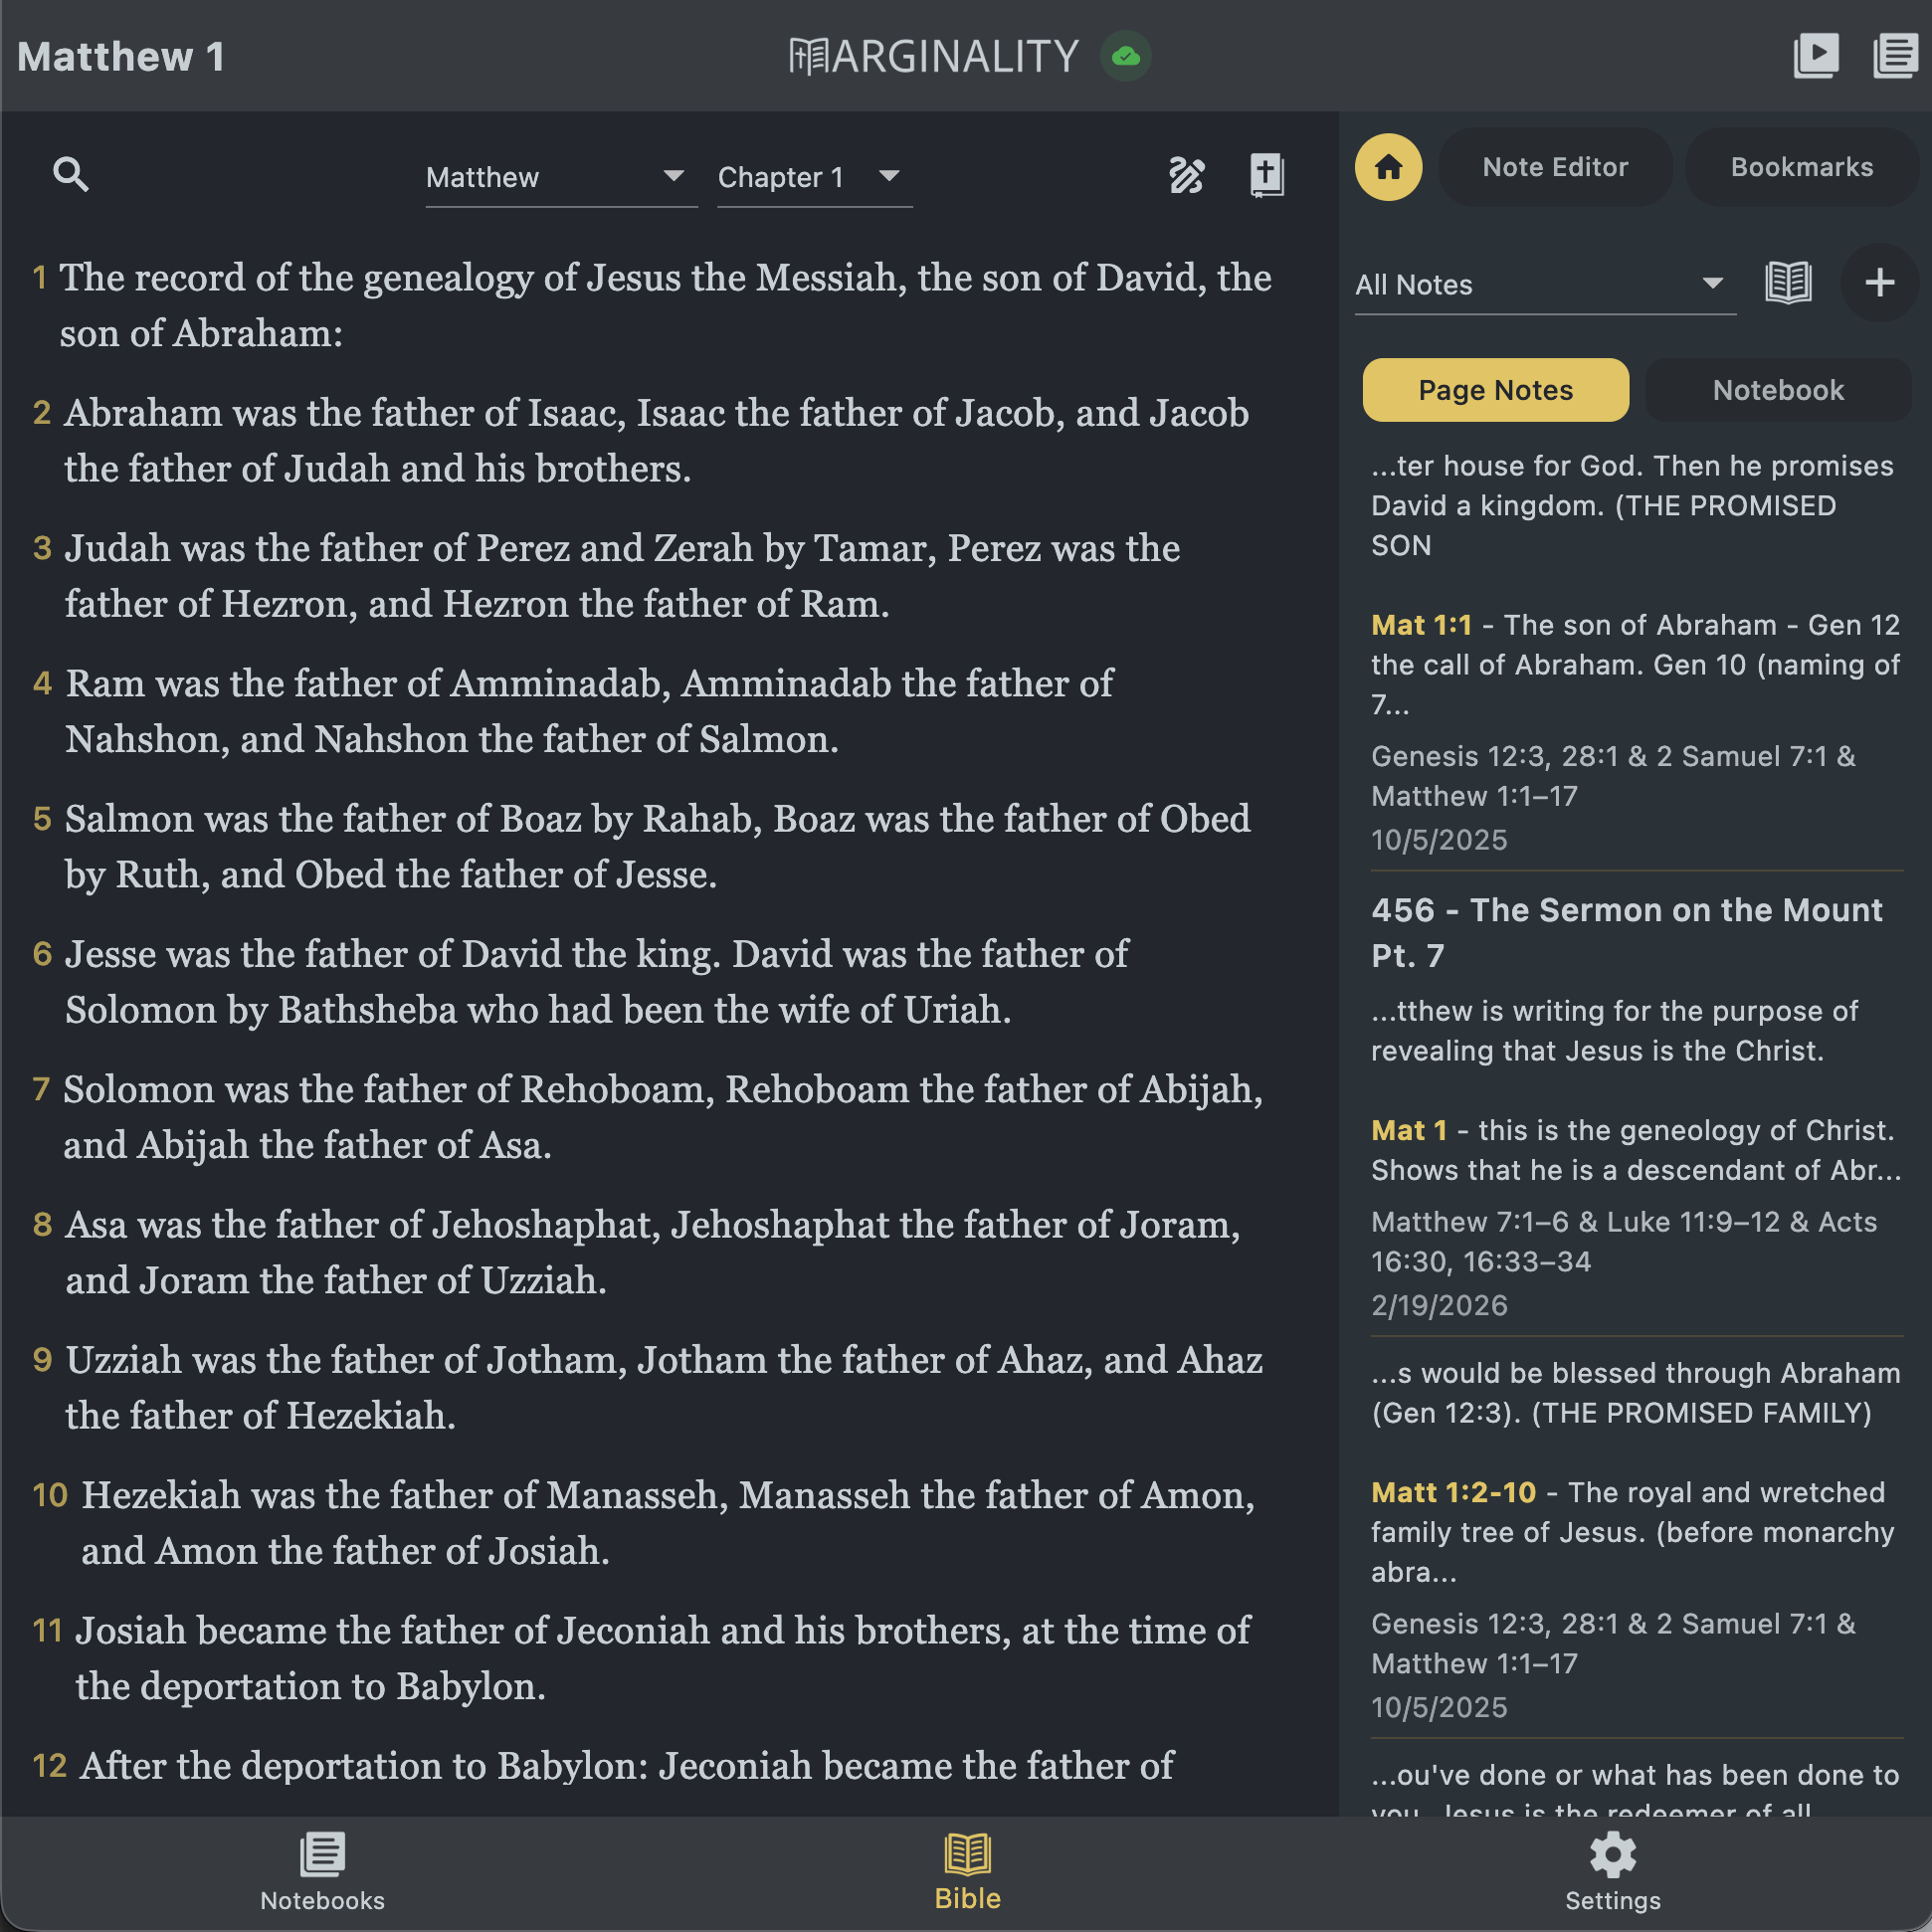Click the green sync status indicator

tap(1127, 57)
